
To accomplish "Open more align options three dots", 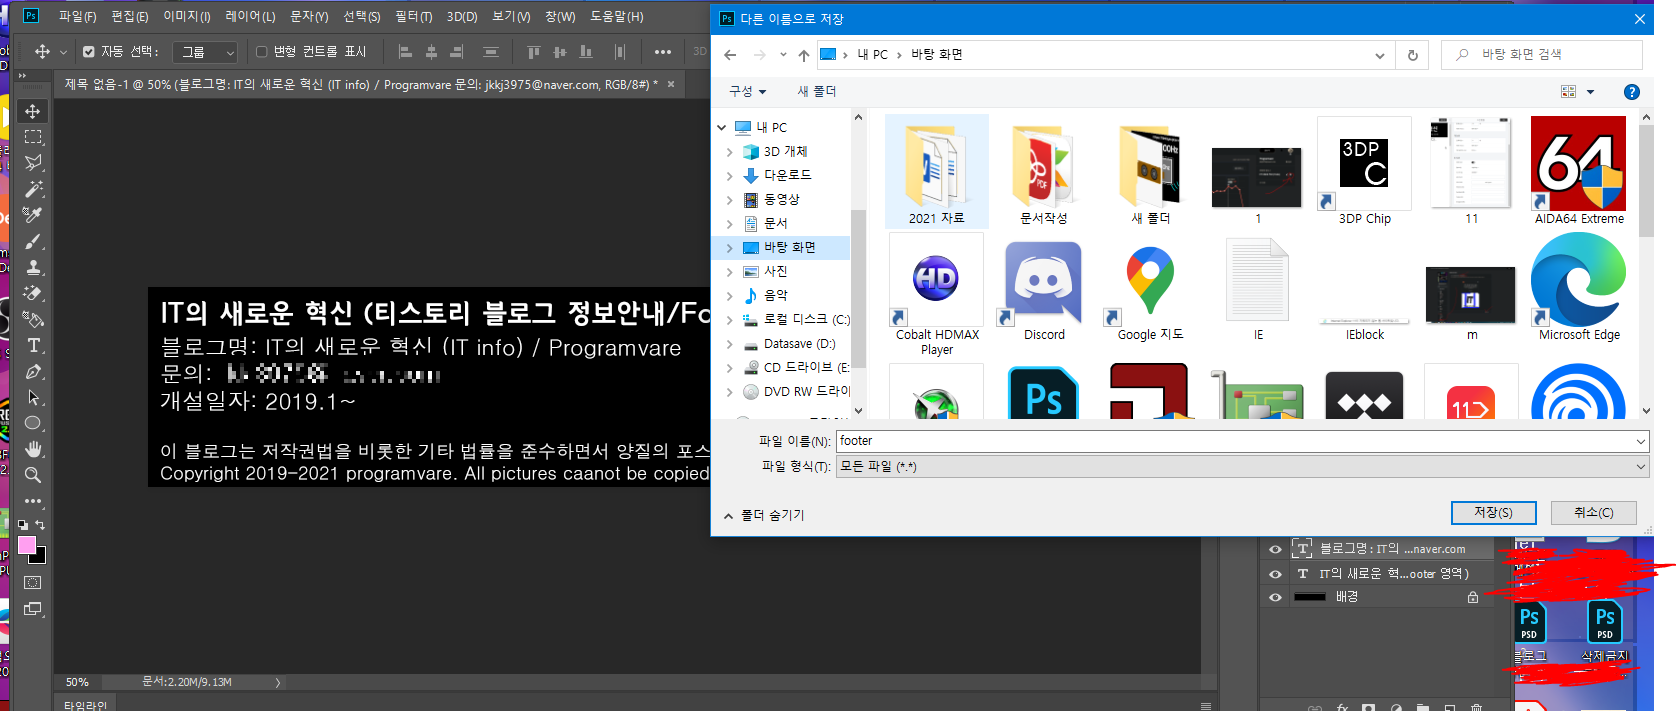I will click(663, 52).
